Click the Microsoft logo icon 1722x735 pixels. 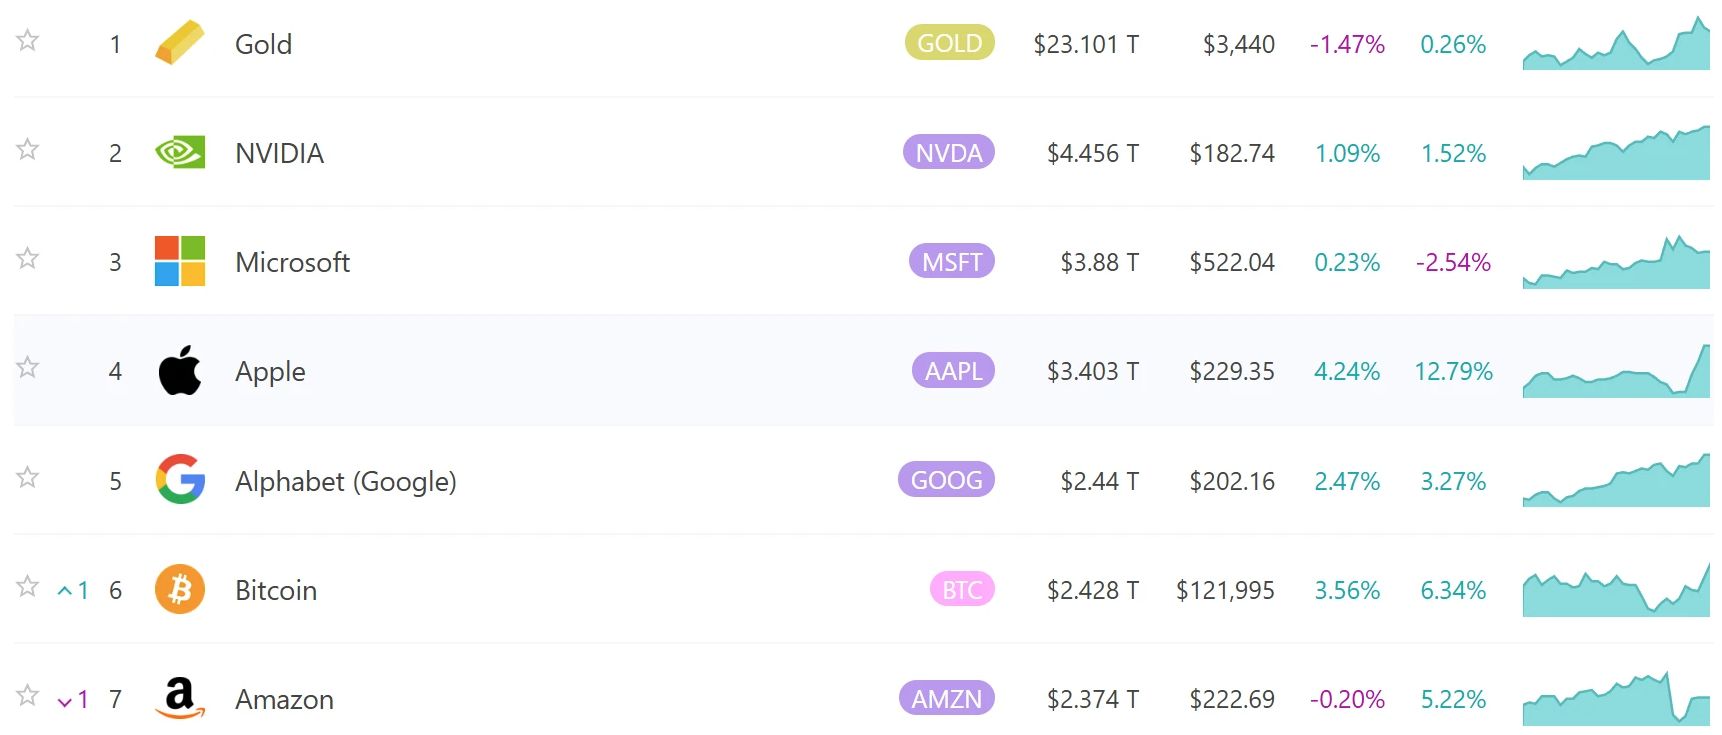(180, 262)
